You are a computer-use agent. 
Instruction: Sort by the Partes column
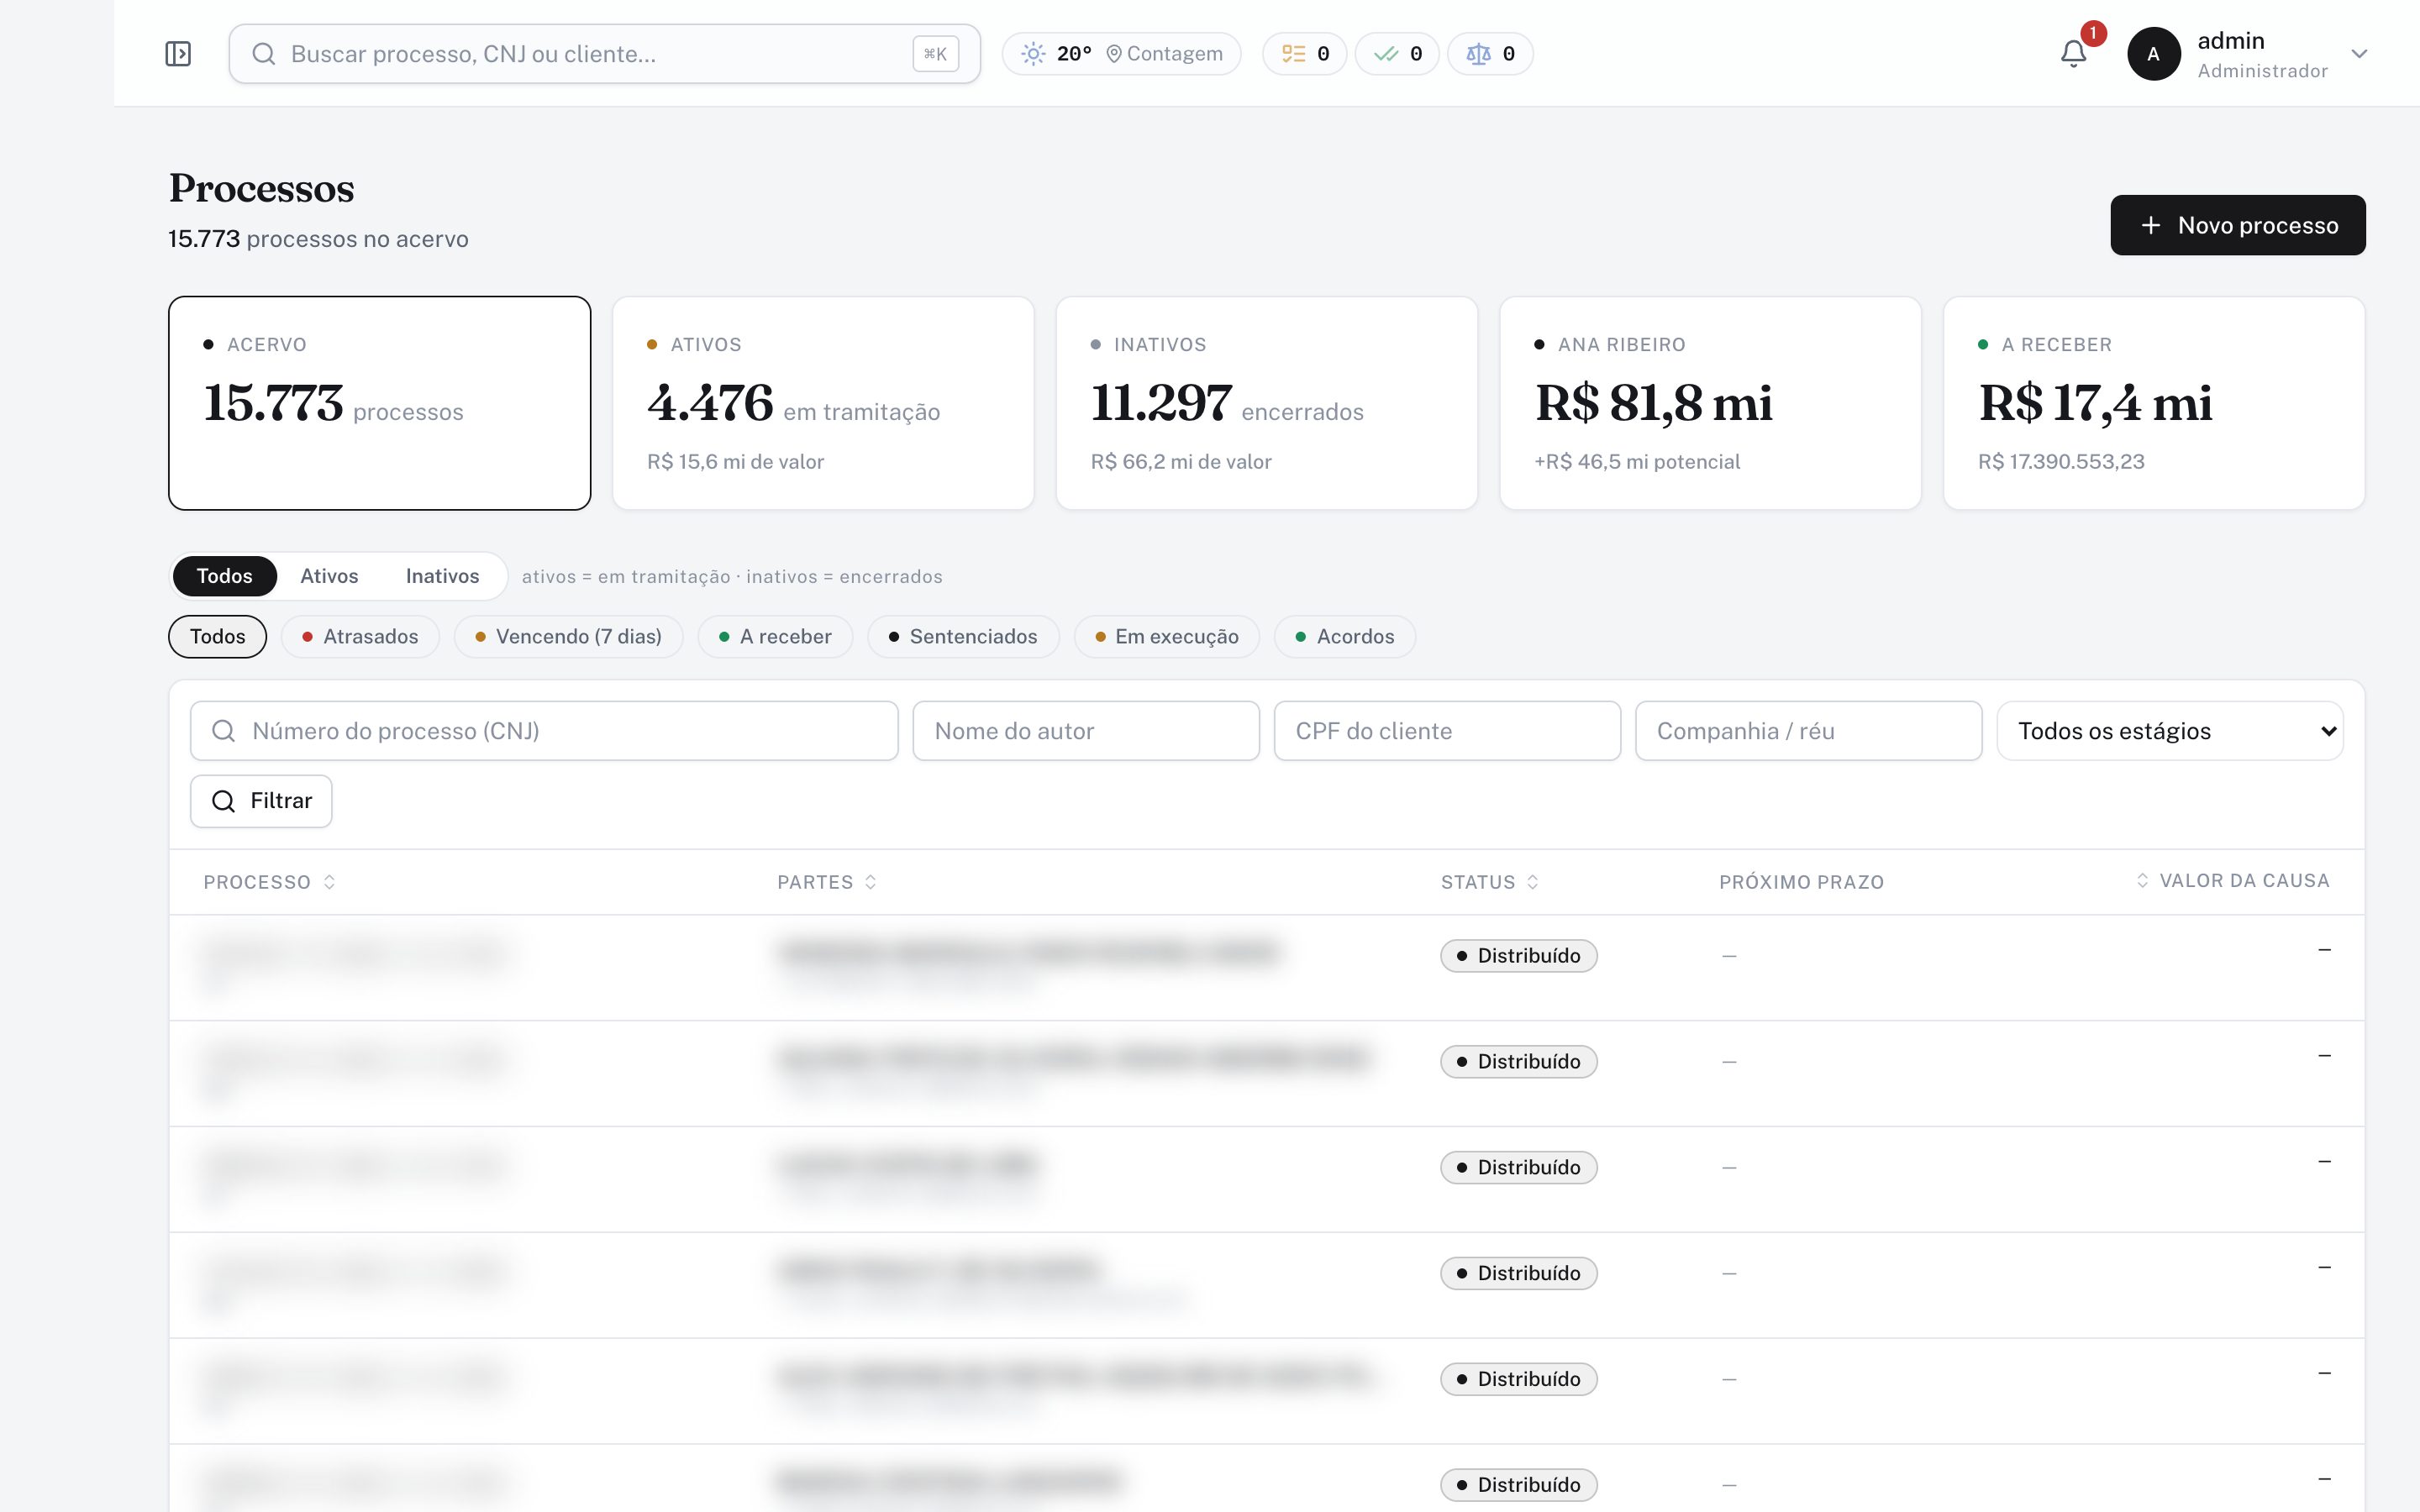point(827,882)
